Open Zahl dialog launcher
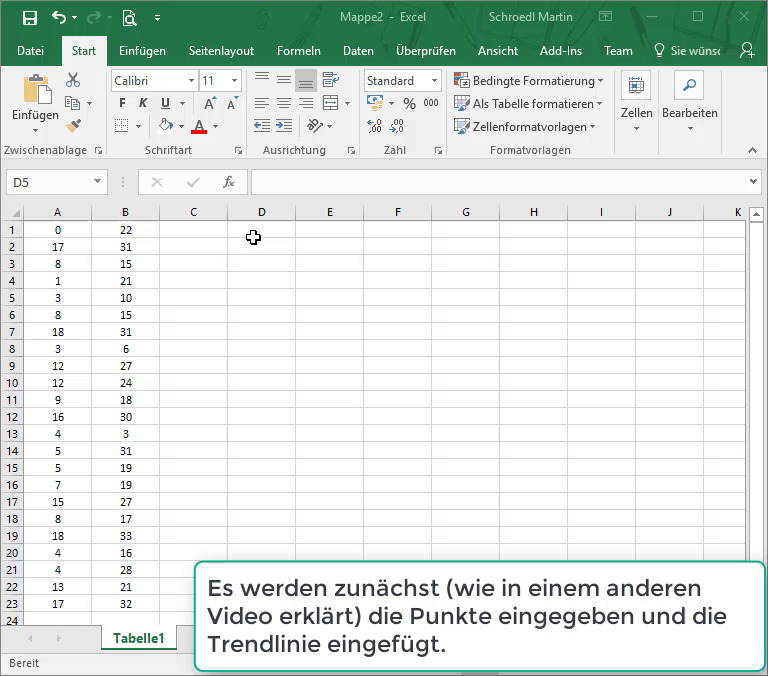The image size is (768, 676). 438,151
